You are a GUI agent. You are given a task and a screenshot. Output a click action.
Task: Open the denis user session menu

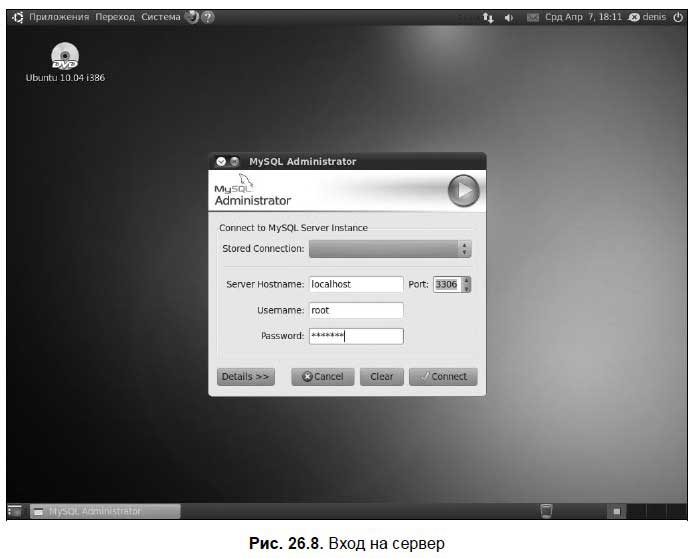coord(647,17)
